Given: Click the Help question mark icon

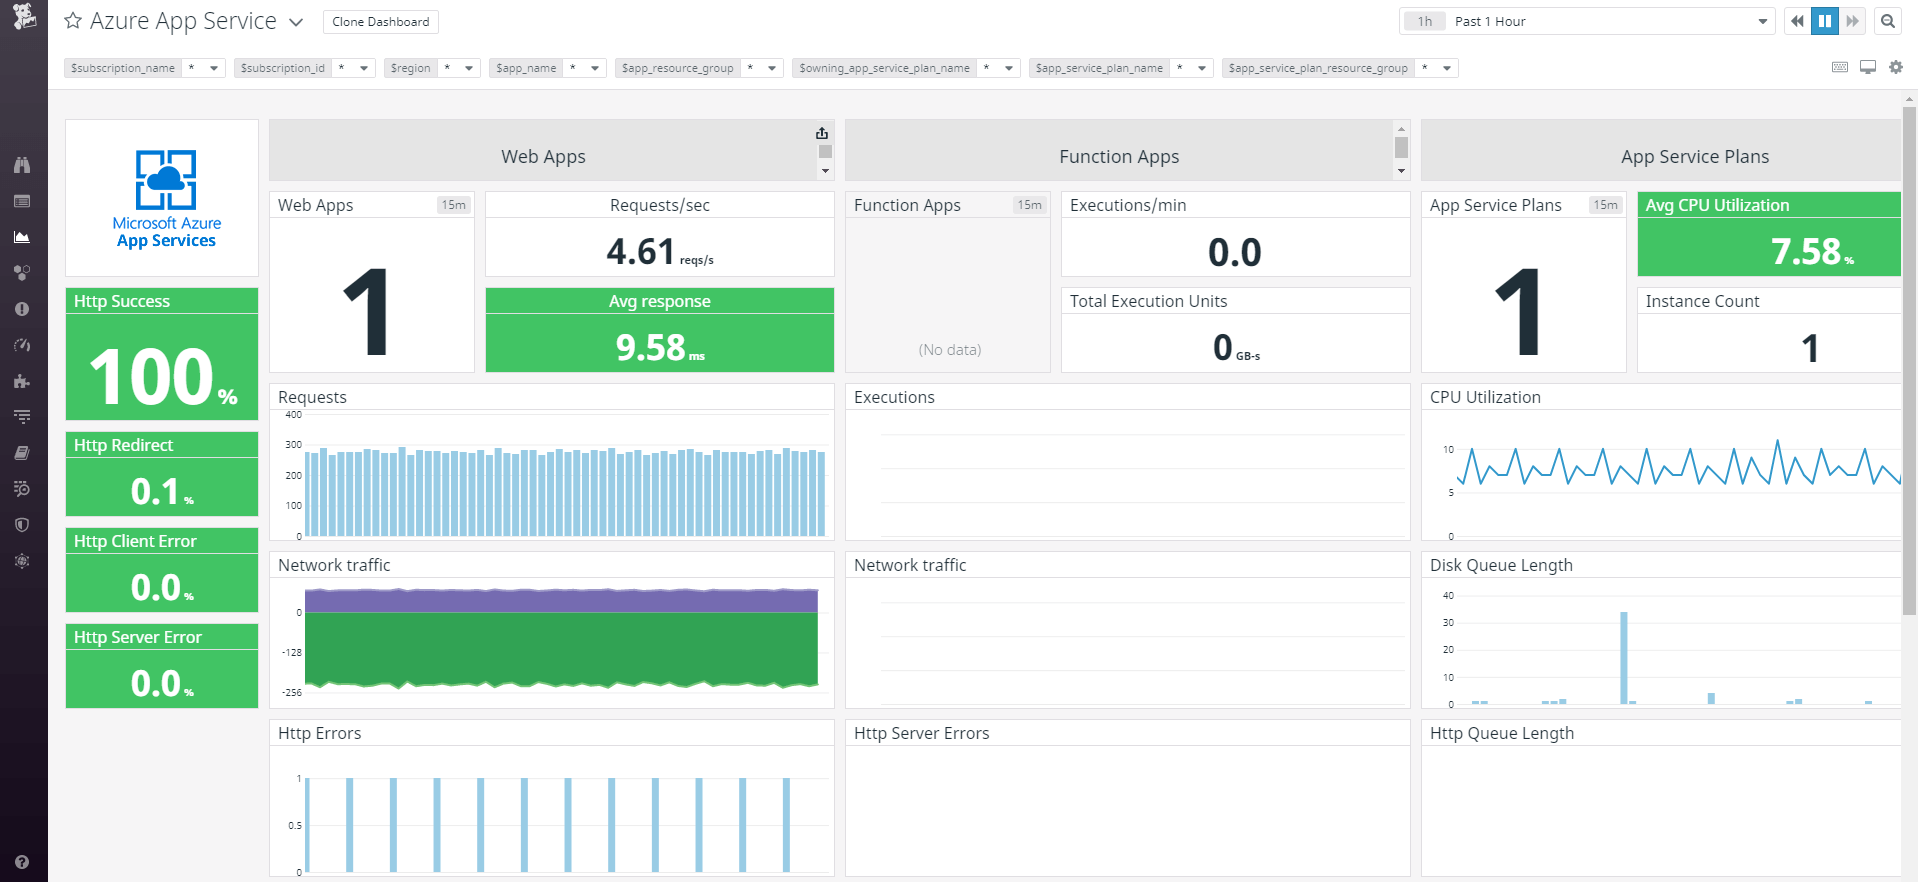Looking at the screenshot, I should [22, 862].
